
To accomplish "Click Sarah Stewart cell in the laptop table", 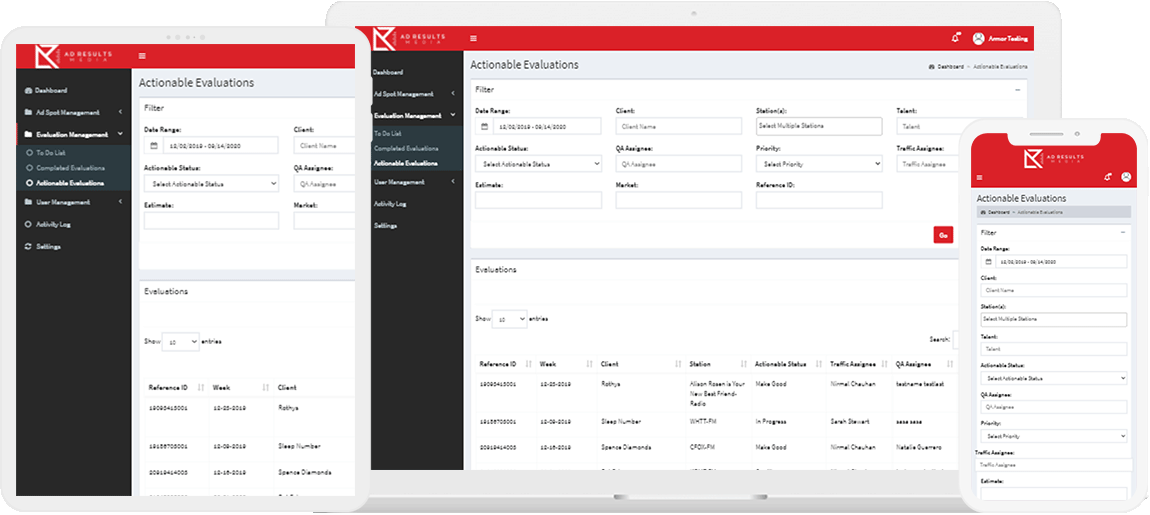I will (849, 422).
